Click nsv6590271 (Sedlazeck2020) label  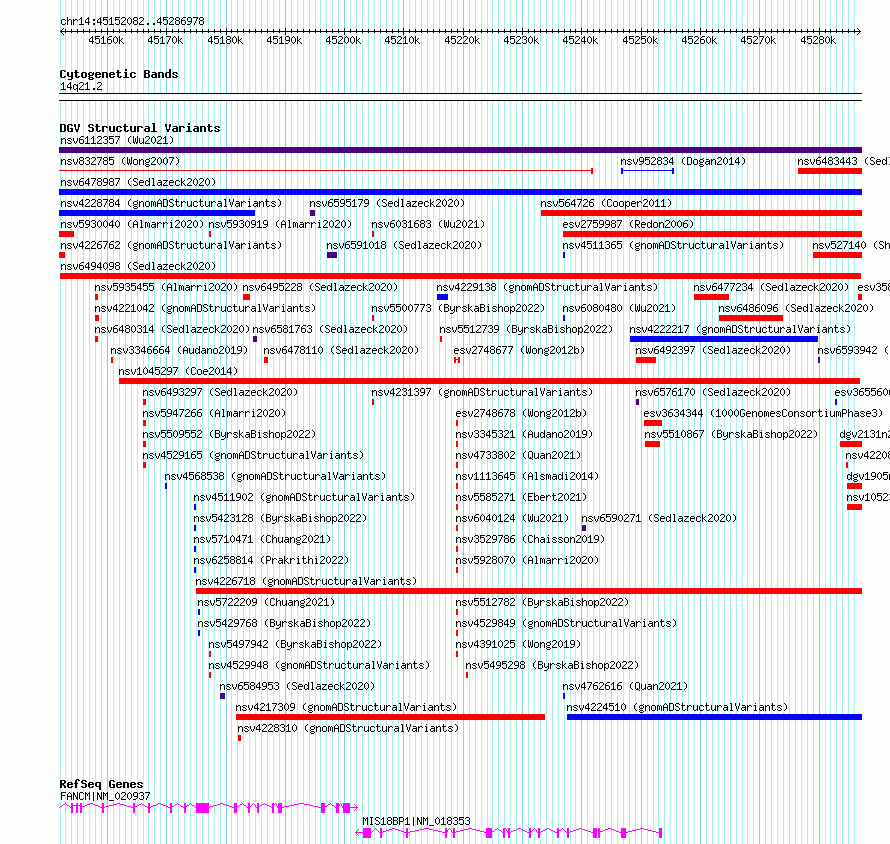659,518
